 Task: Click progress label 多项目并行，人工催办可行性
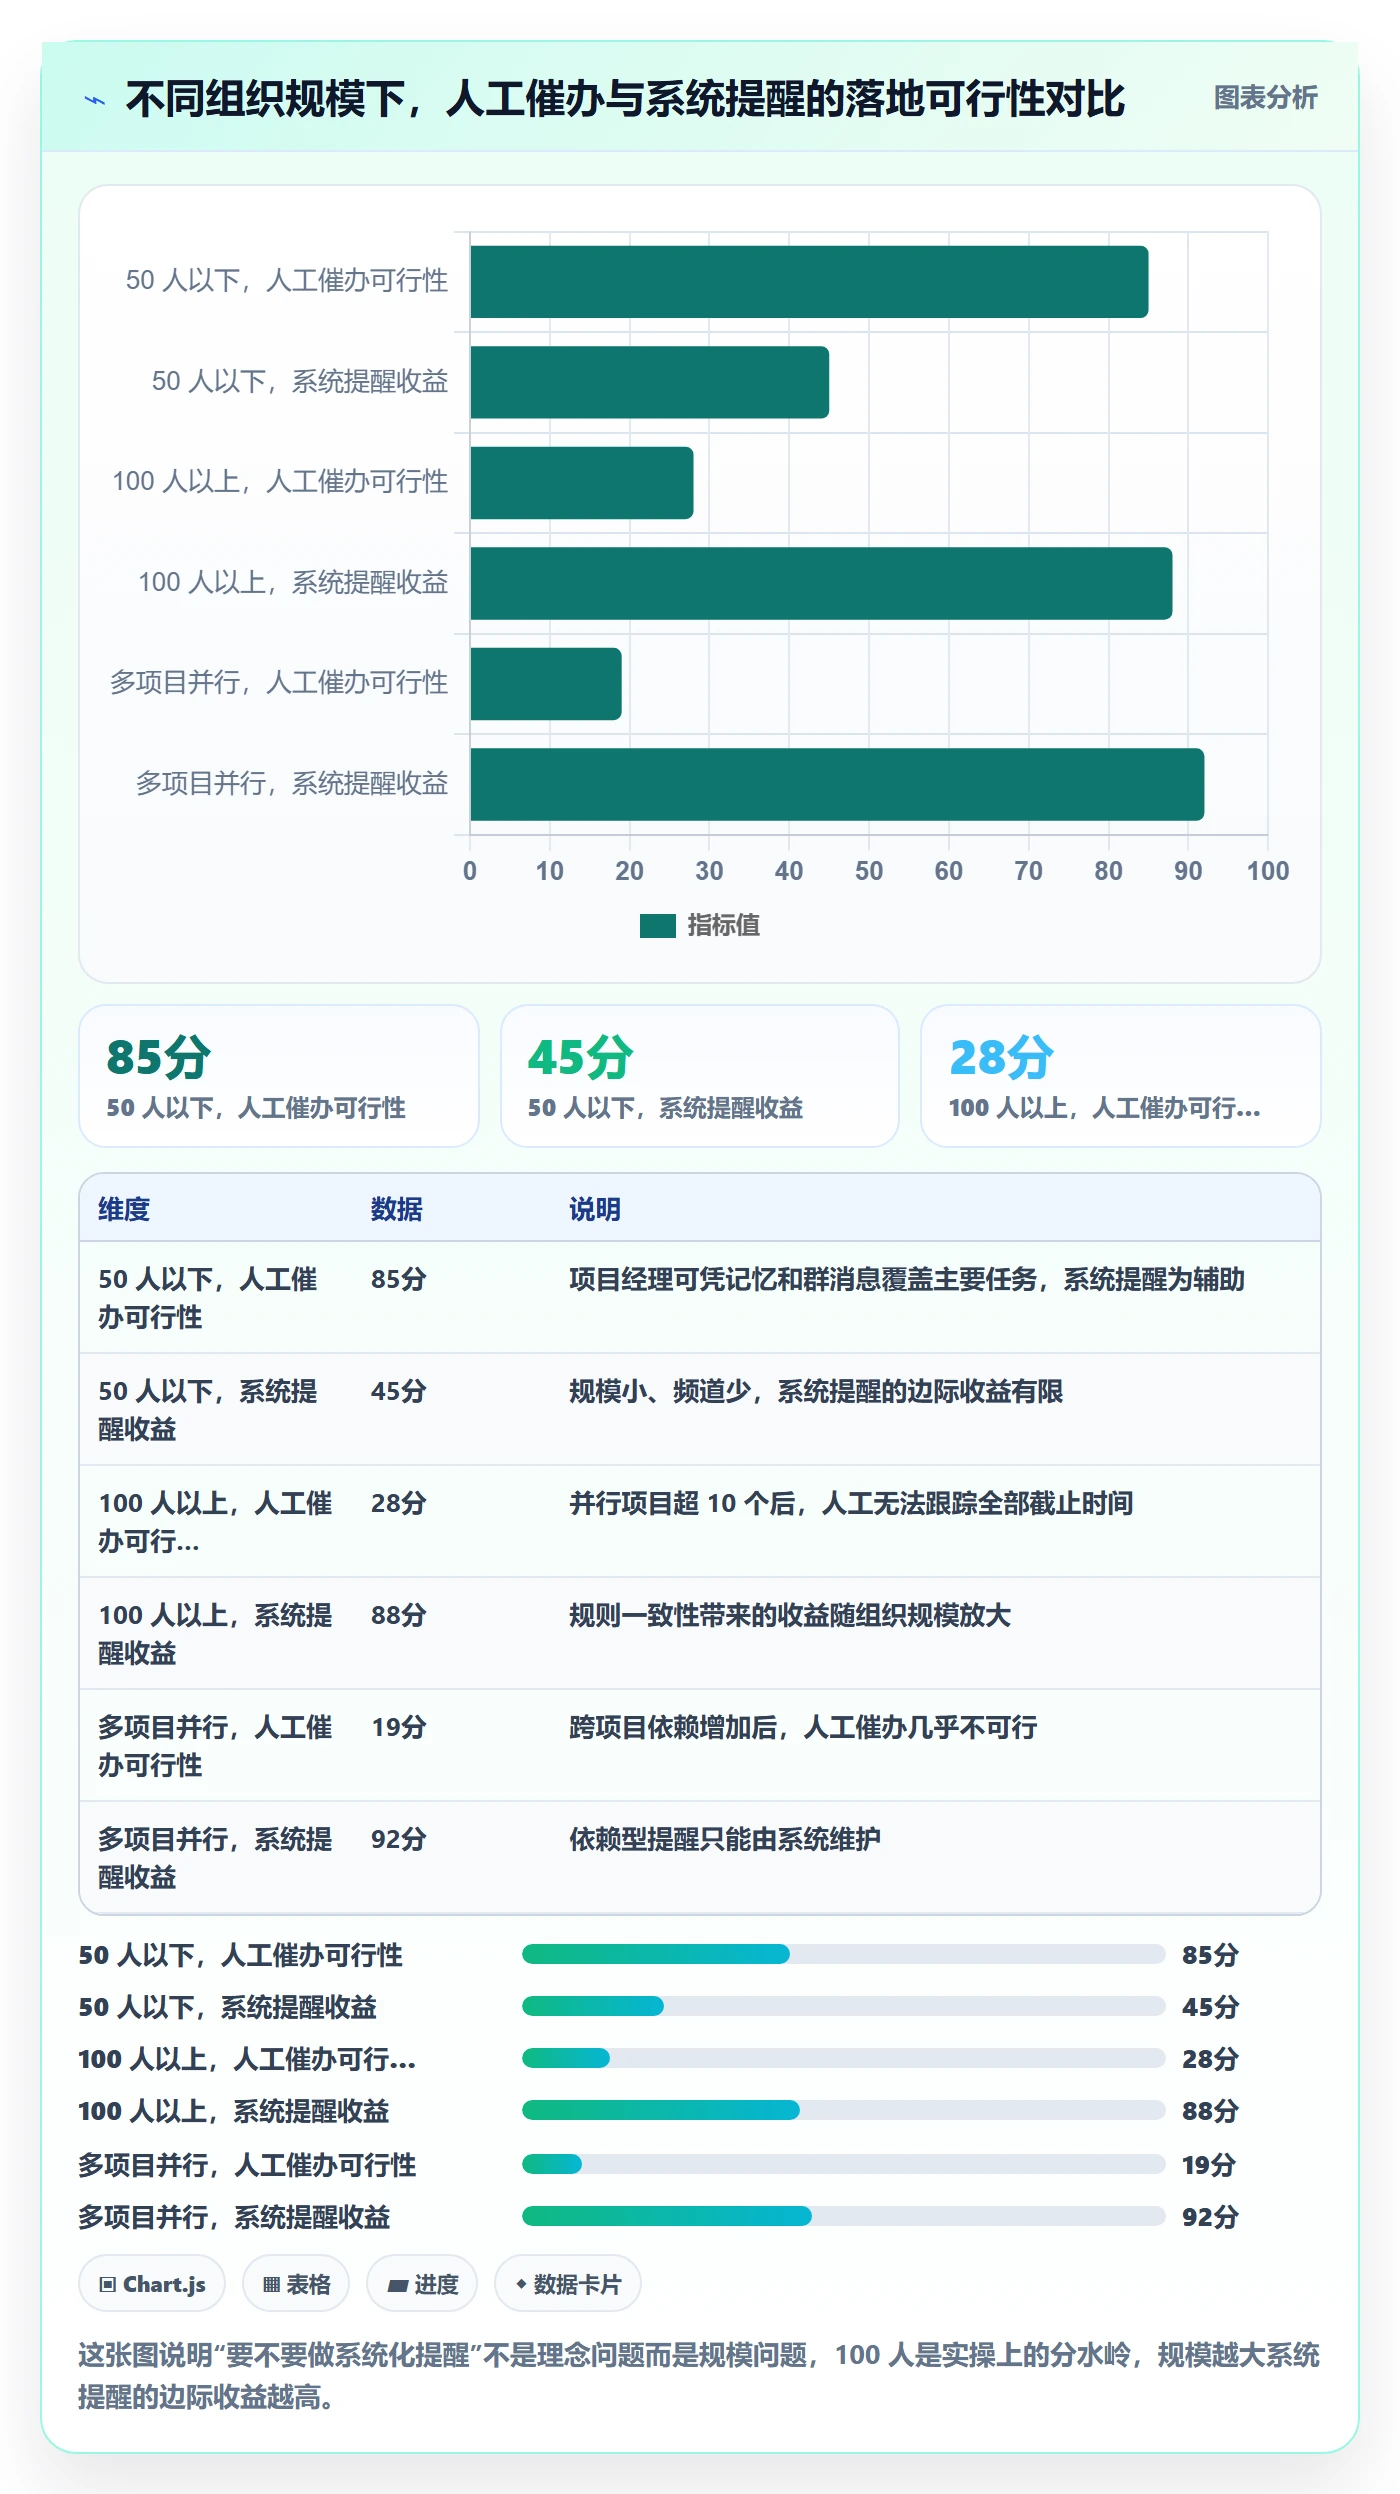point(247,2165)
